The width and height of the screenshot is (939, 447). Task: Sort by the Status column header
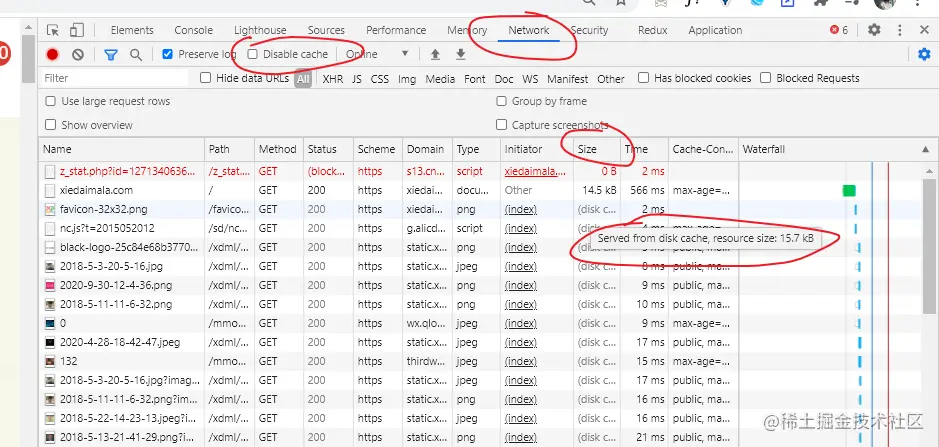click(328, 149)
